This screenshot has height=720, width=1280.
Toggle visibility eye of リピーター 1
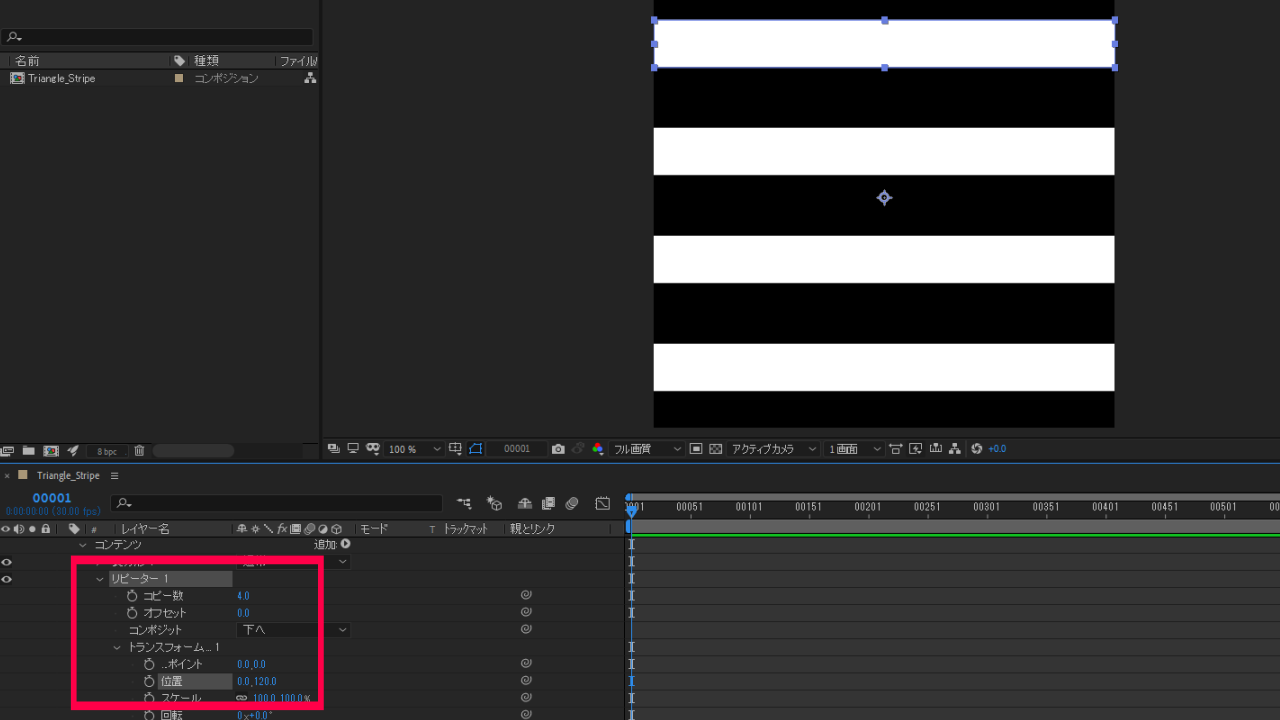tap(6, 579)
